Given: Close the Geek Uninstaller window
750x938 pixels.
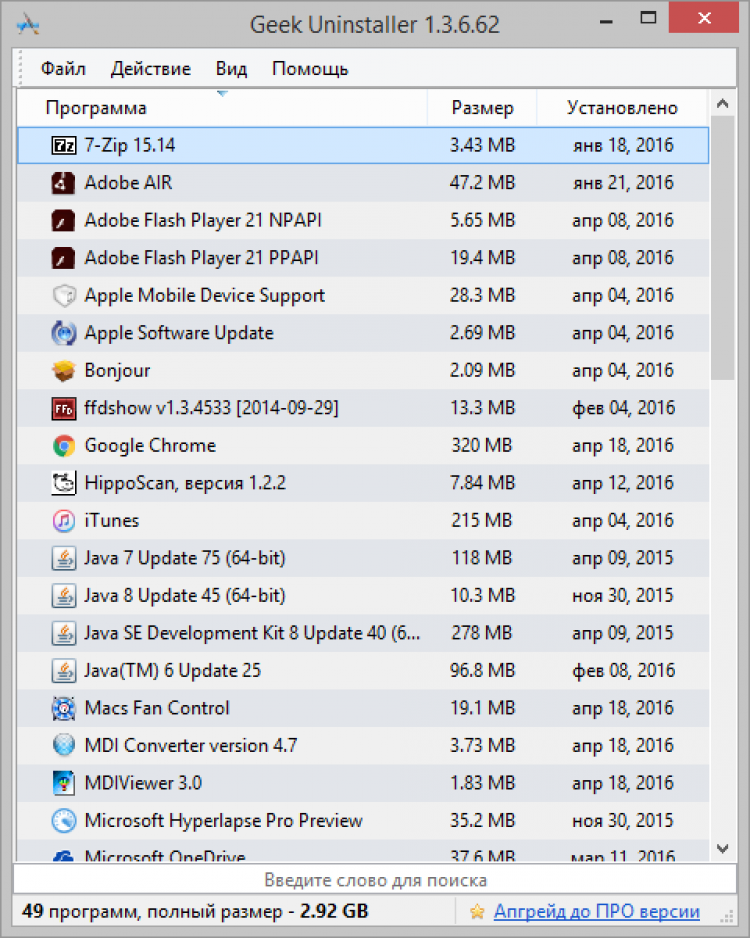Looking at the screenshot, I should tap(704, 18).
